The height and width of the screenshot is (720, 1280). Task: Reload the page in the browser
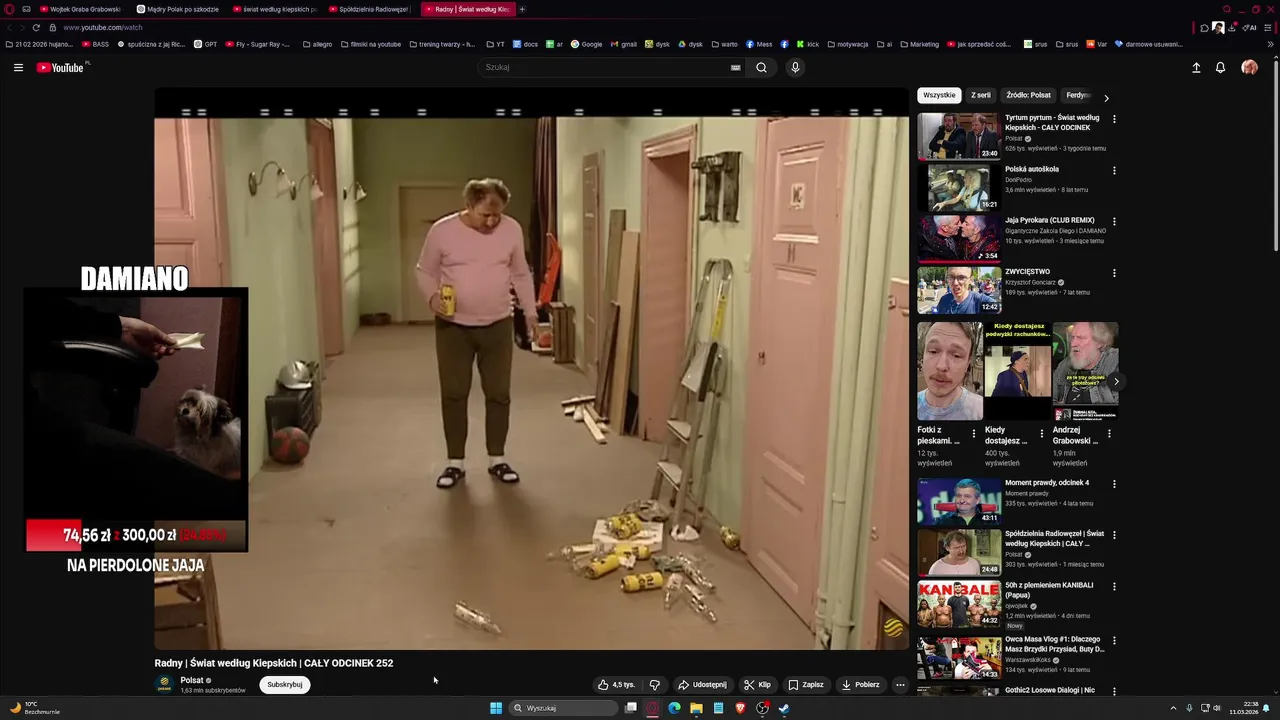click(x=36, y=27)
